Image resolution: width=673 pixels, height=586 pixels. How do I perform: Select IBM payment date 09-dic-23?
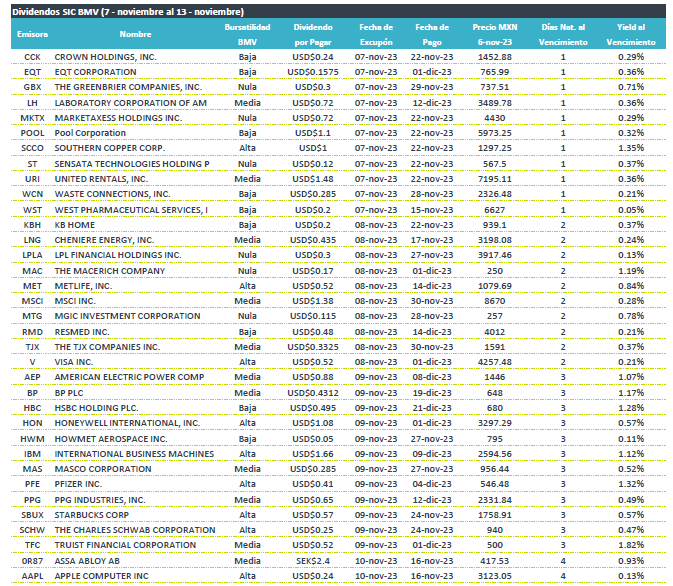(x=432, y=454)
